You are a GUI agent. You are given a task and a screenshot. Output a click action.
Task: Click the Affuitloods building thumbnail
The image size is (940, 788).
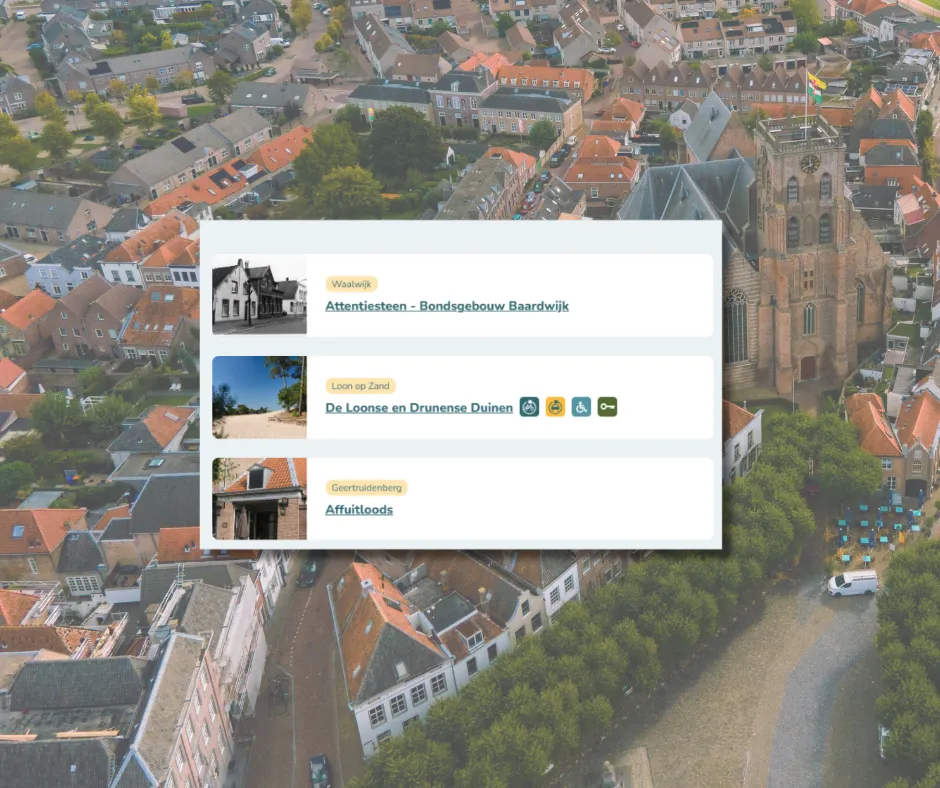259,499
